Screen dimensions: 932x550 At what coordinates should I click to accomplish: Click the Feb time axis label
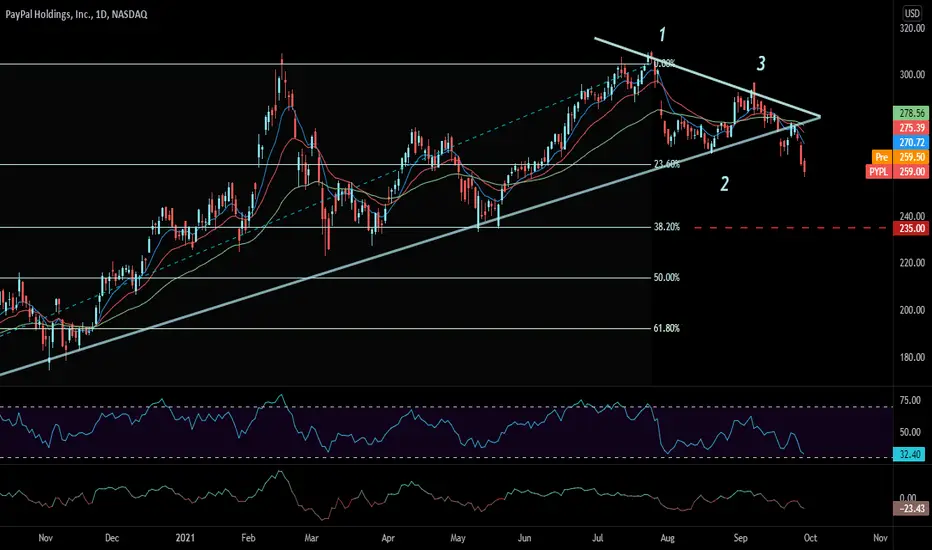pyautogui.click(x=248, y=538)
